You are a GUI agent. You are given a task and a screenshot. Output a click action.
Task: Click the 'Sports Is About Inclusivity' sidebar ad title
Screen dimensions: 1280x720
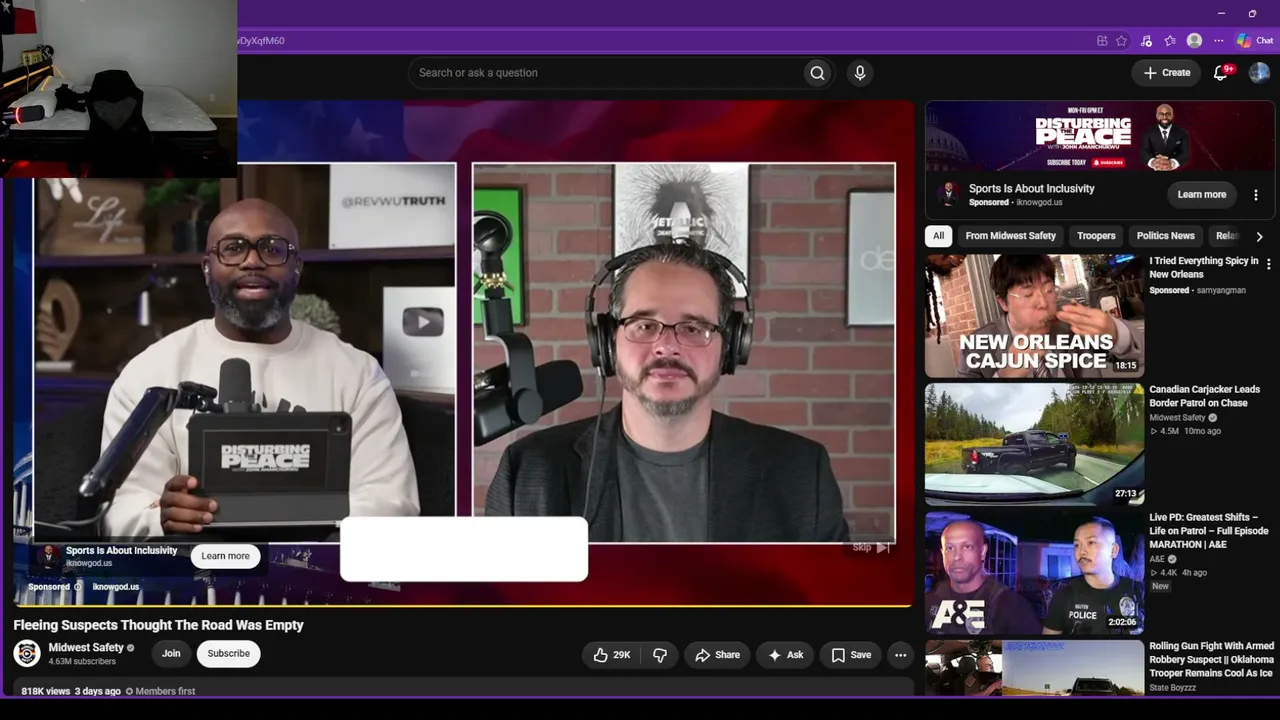click(x=1032, y=188)
